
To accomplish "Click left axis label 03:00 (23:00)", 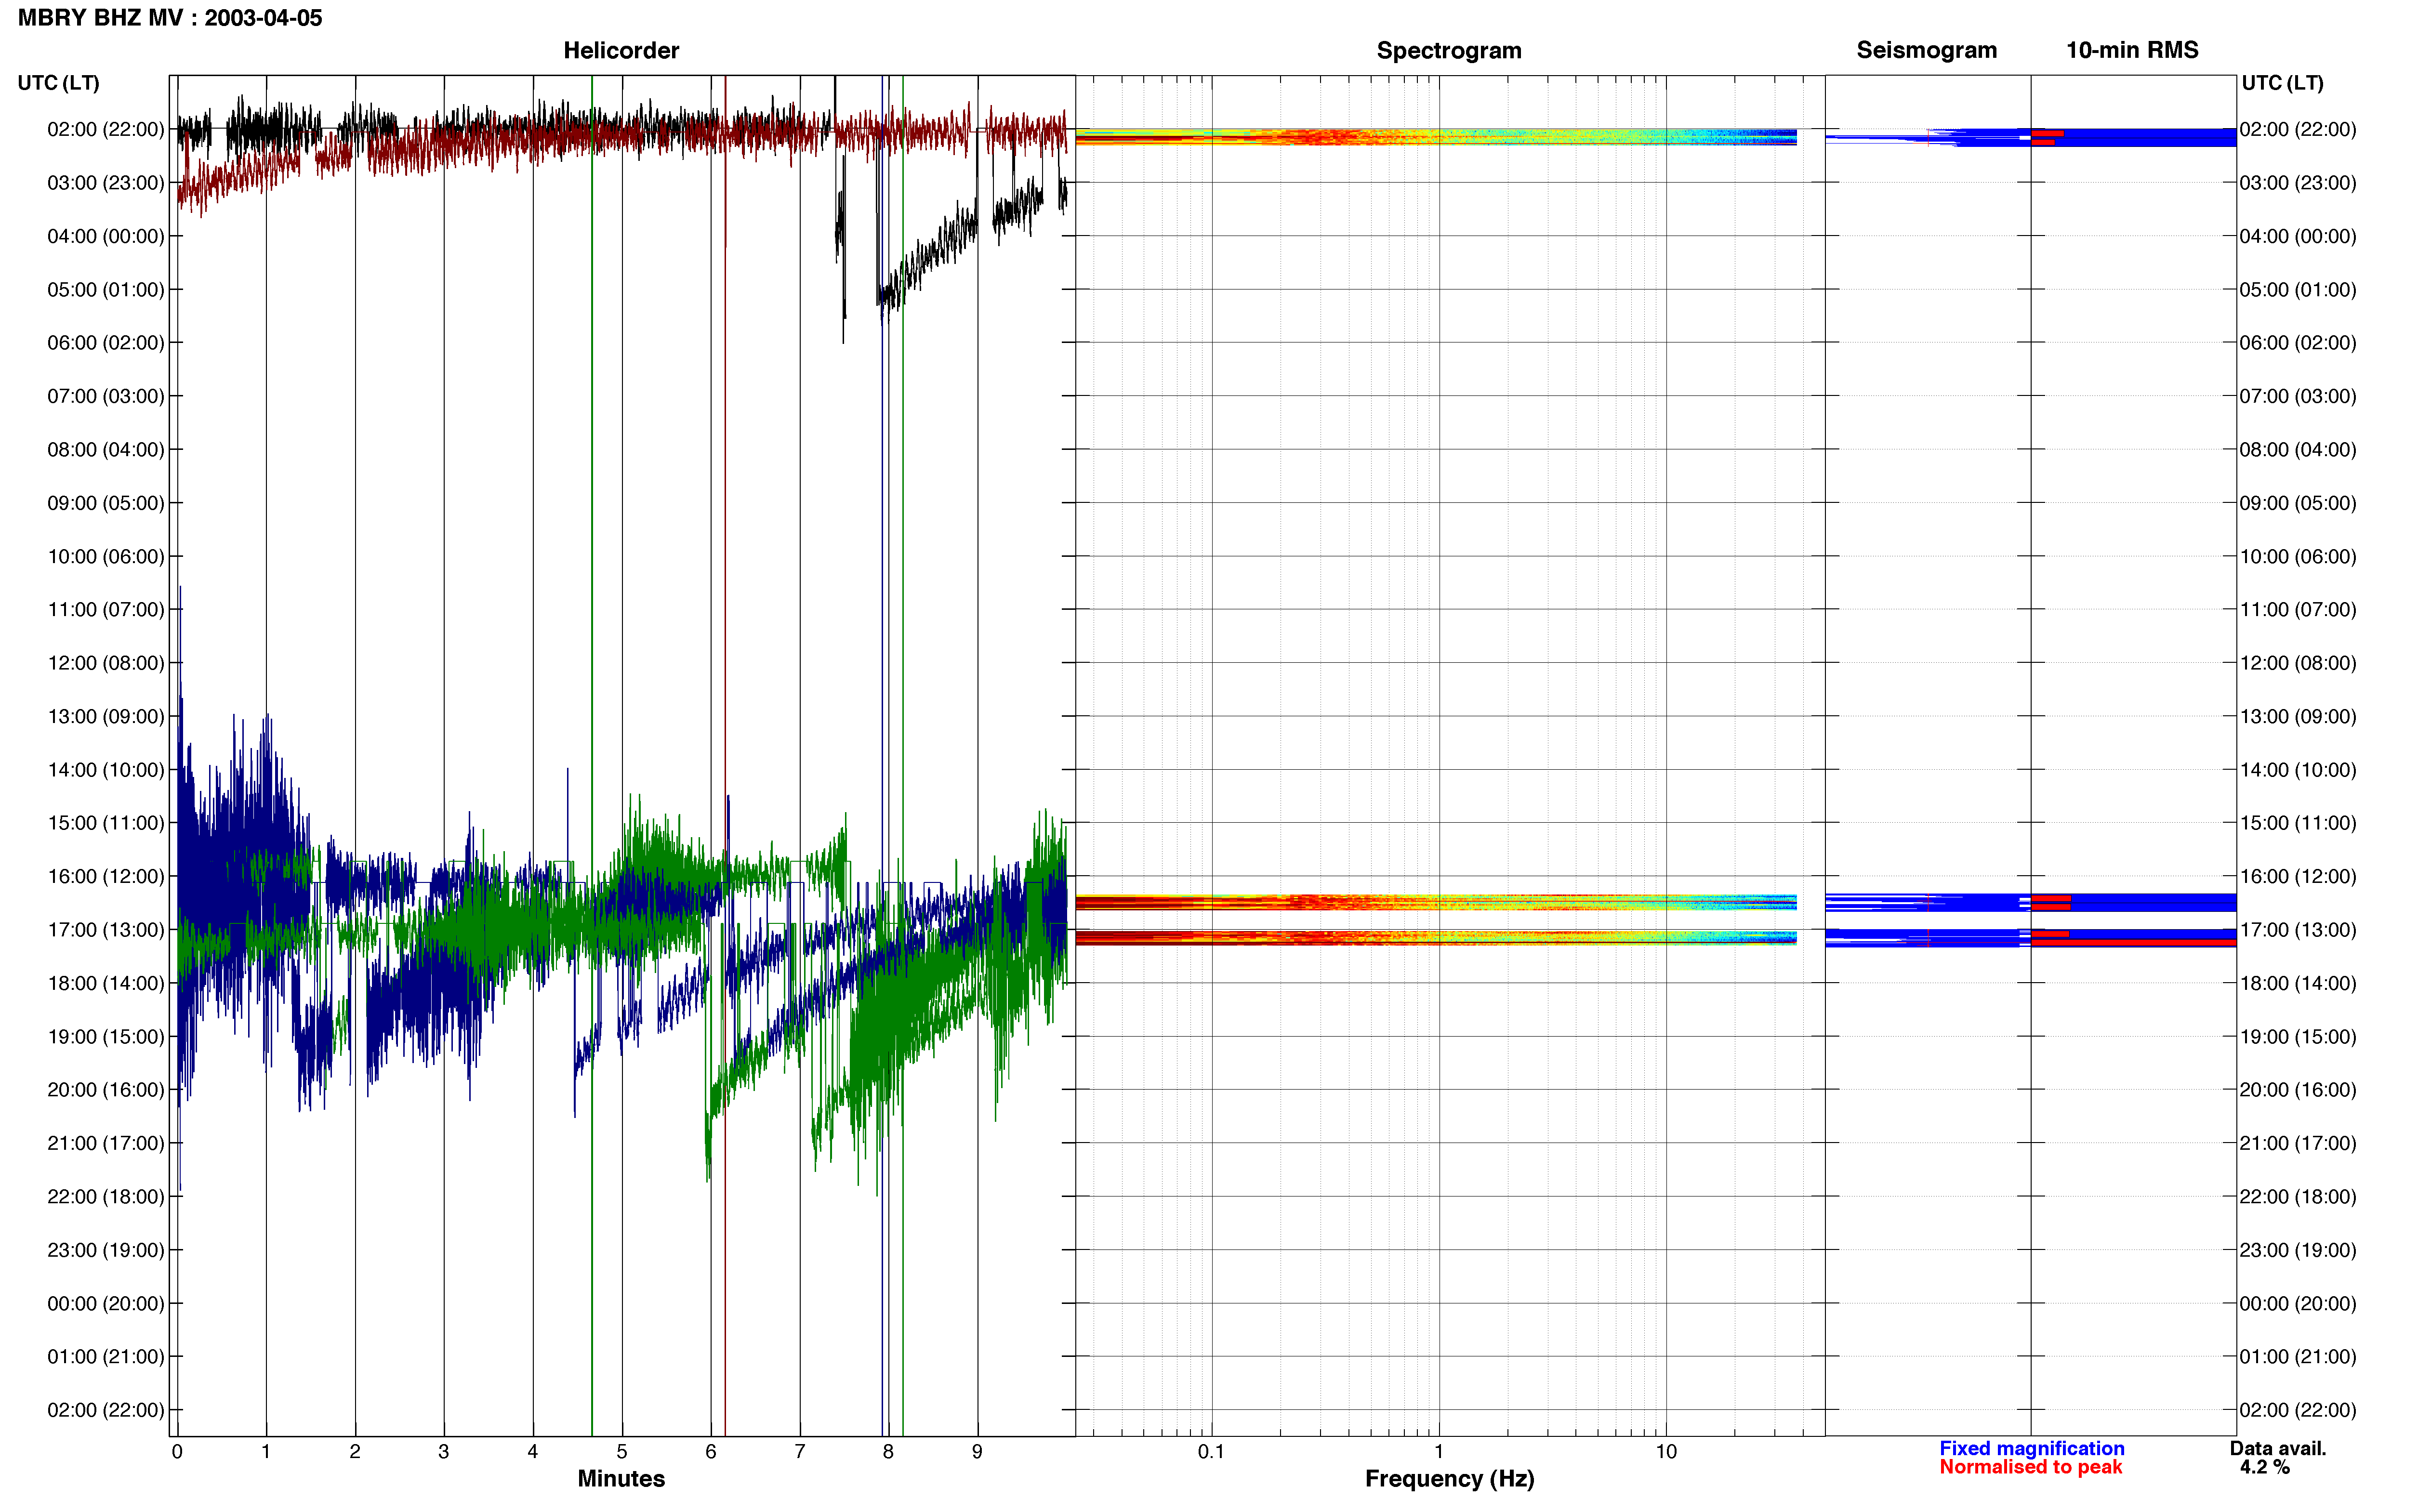I will pos(106,183).
